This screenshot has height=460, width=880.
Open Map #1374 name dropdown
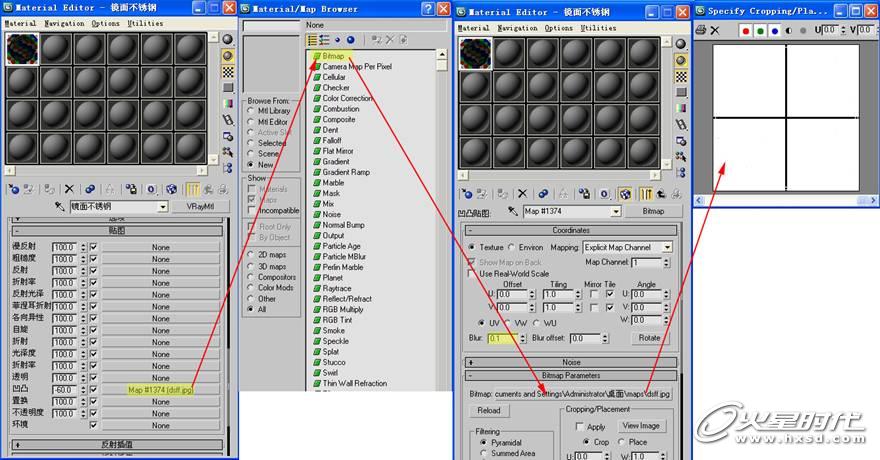click(616, 211)
